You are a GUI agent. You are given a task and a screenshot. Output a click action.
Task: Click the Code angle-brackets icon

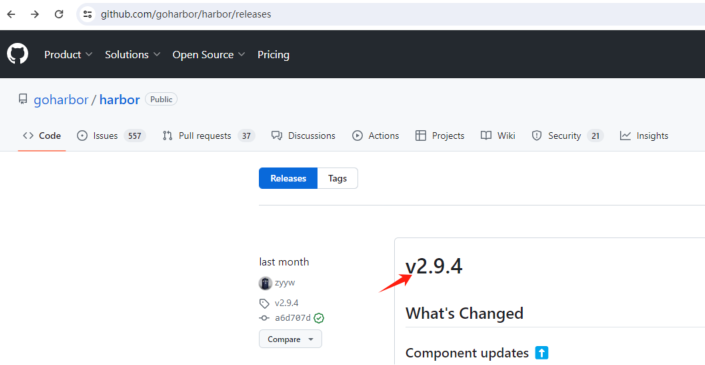tap(28, 136)
